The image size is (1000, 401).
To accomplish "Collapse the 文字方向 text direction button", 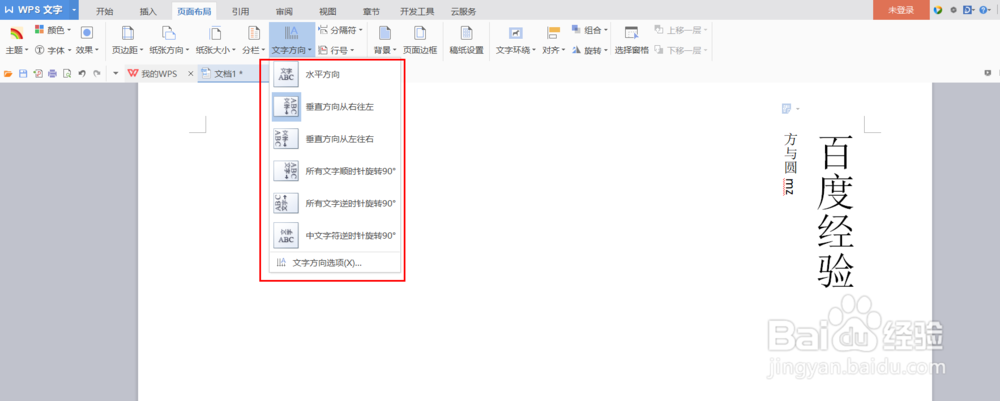I will (291, 41).
